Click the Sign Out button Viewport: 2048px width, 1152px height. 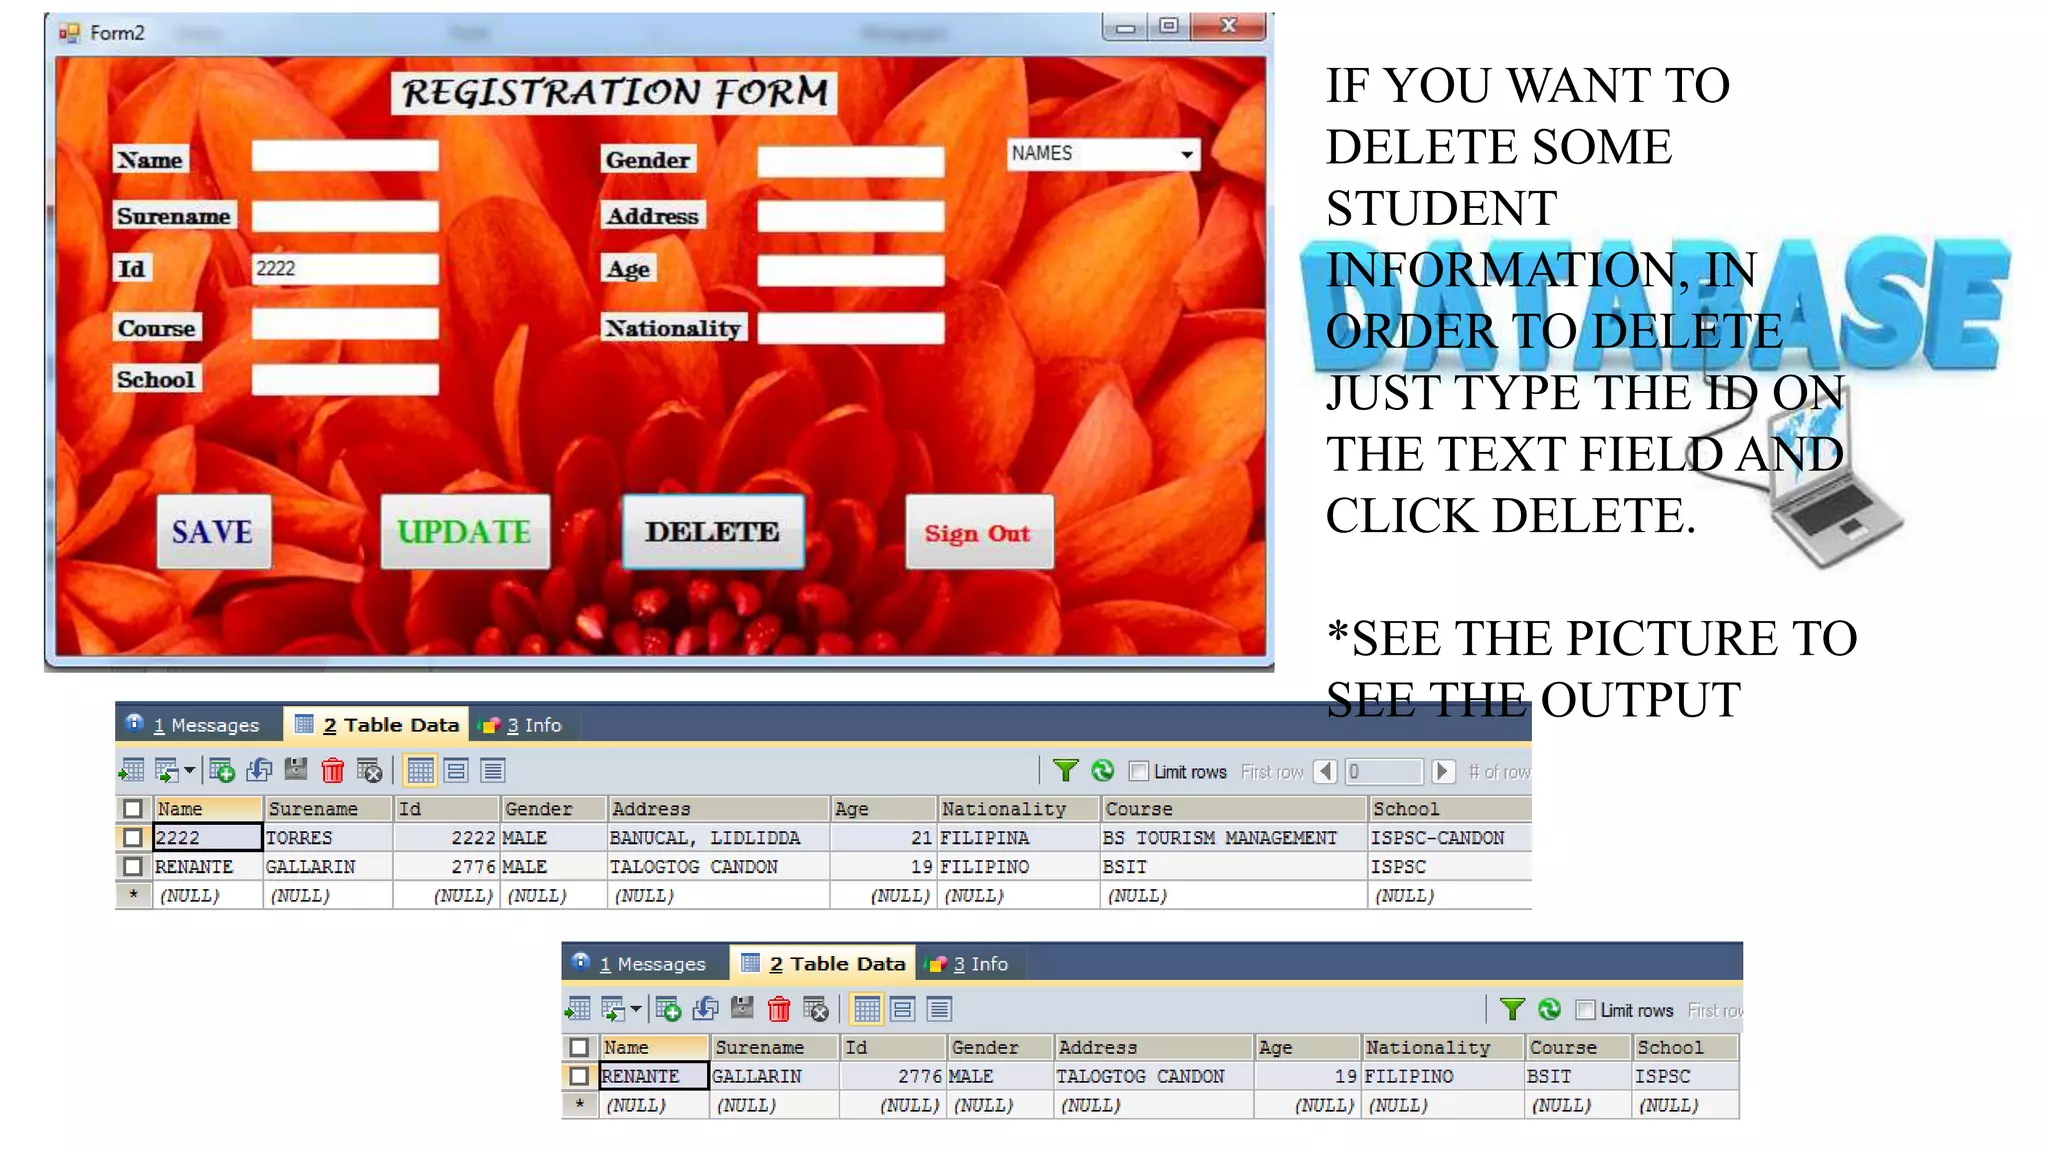click(x=979, y=533)
